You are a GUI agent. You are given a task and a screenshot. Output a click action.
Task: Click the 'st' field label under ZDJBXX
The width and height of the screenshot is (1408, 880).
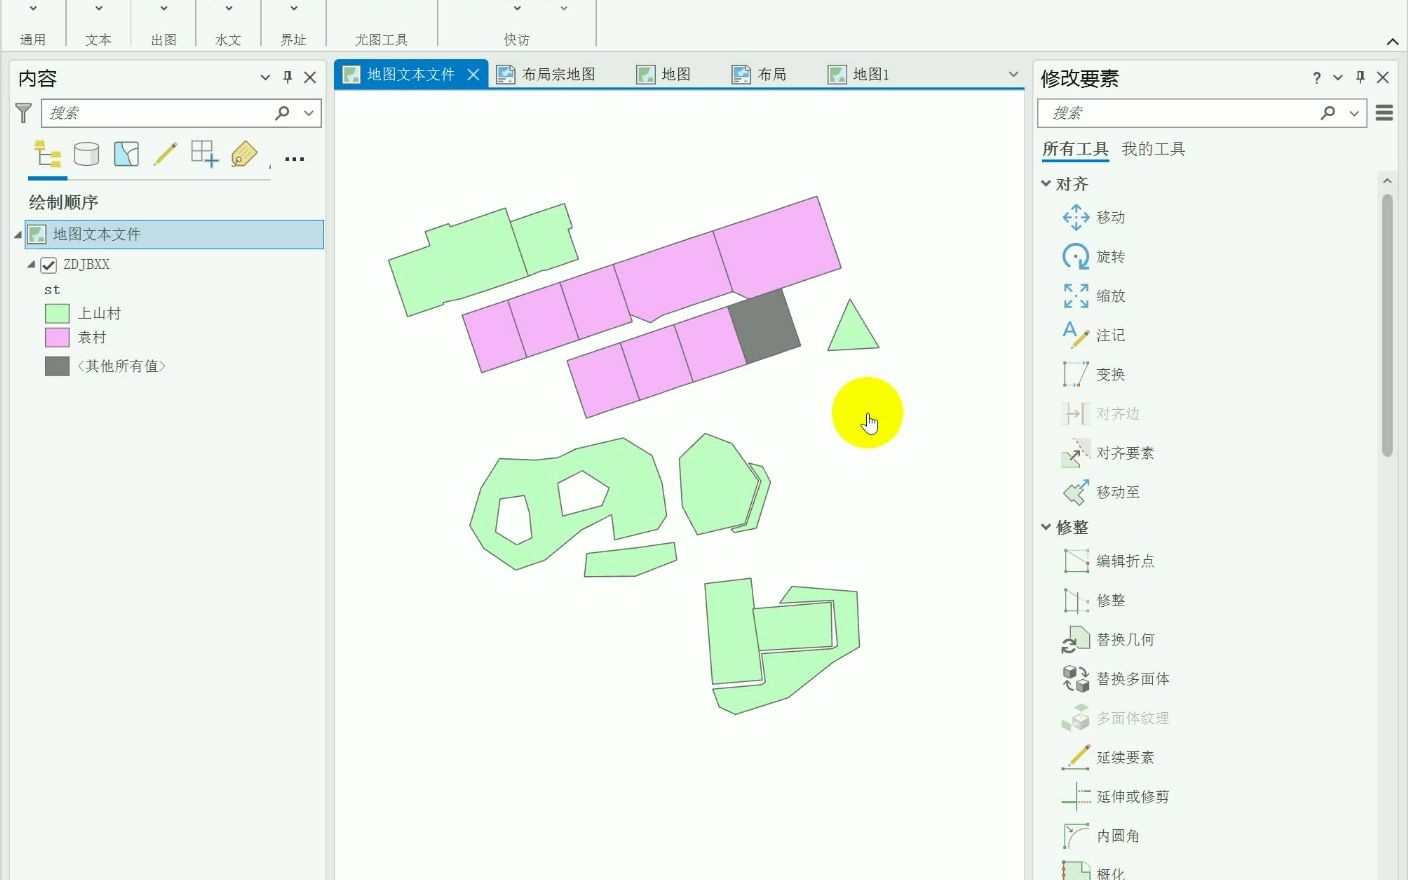click(52, 290)
